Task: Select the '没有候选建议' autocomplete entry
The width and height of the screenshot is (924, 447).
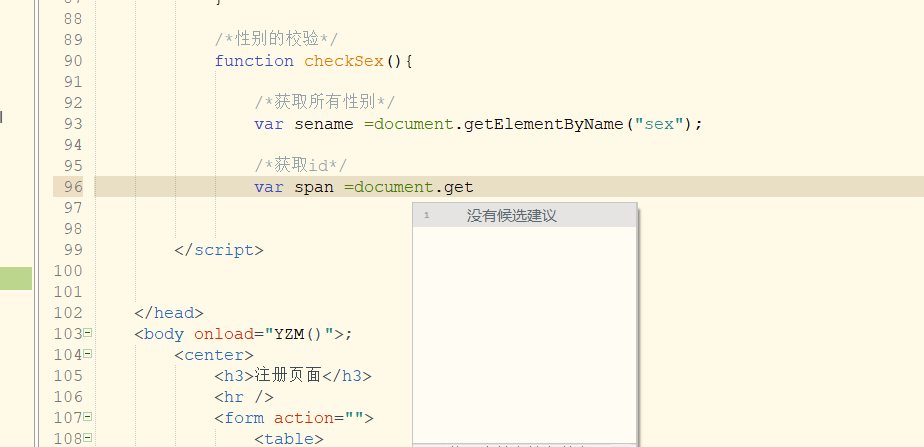Action: point(524,216)
